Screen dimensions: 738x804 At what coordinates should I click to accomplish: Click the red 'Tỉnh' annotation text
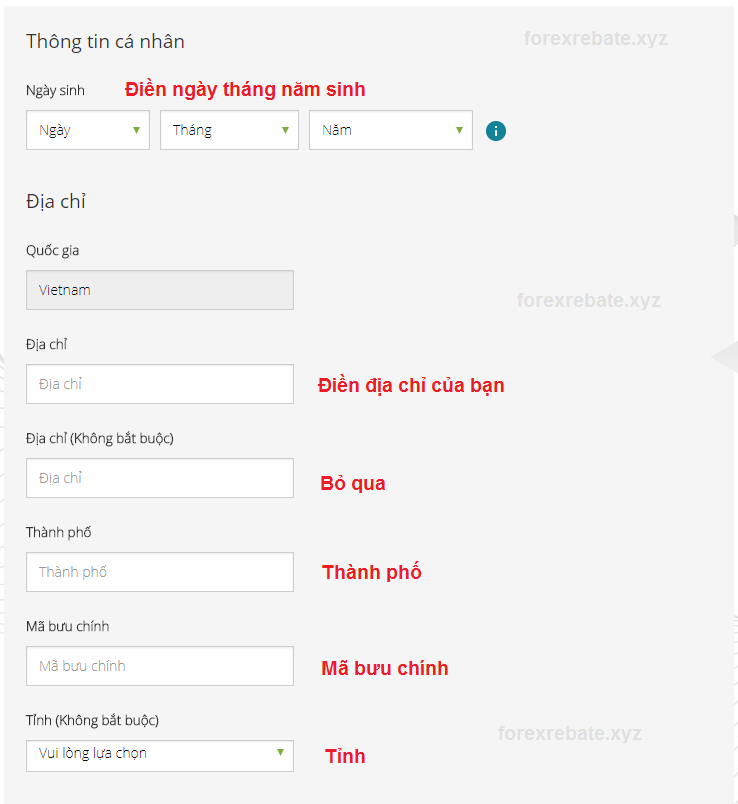(345, 756)
